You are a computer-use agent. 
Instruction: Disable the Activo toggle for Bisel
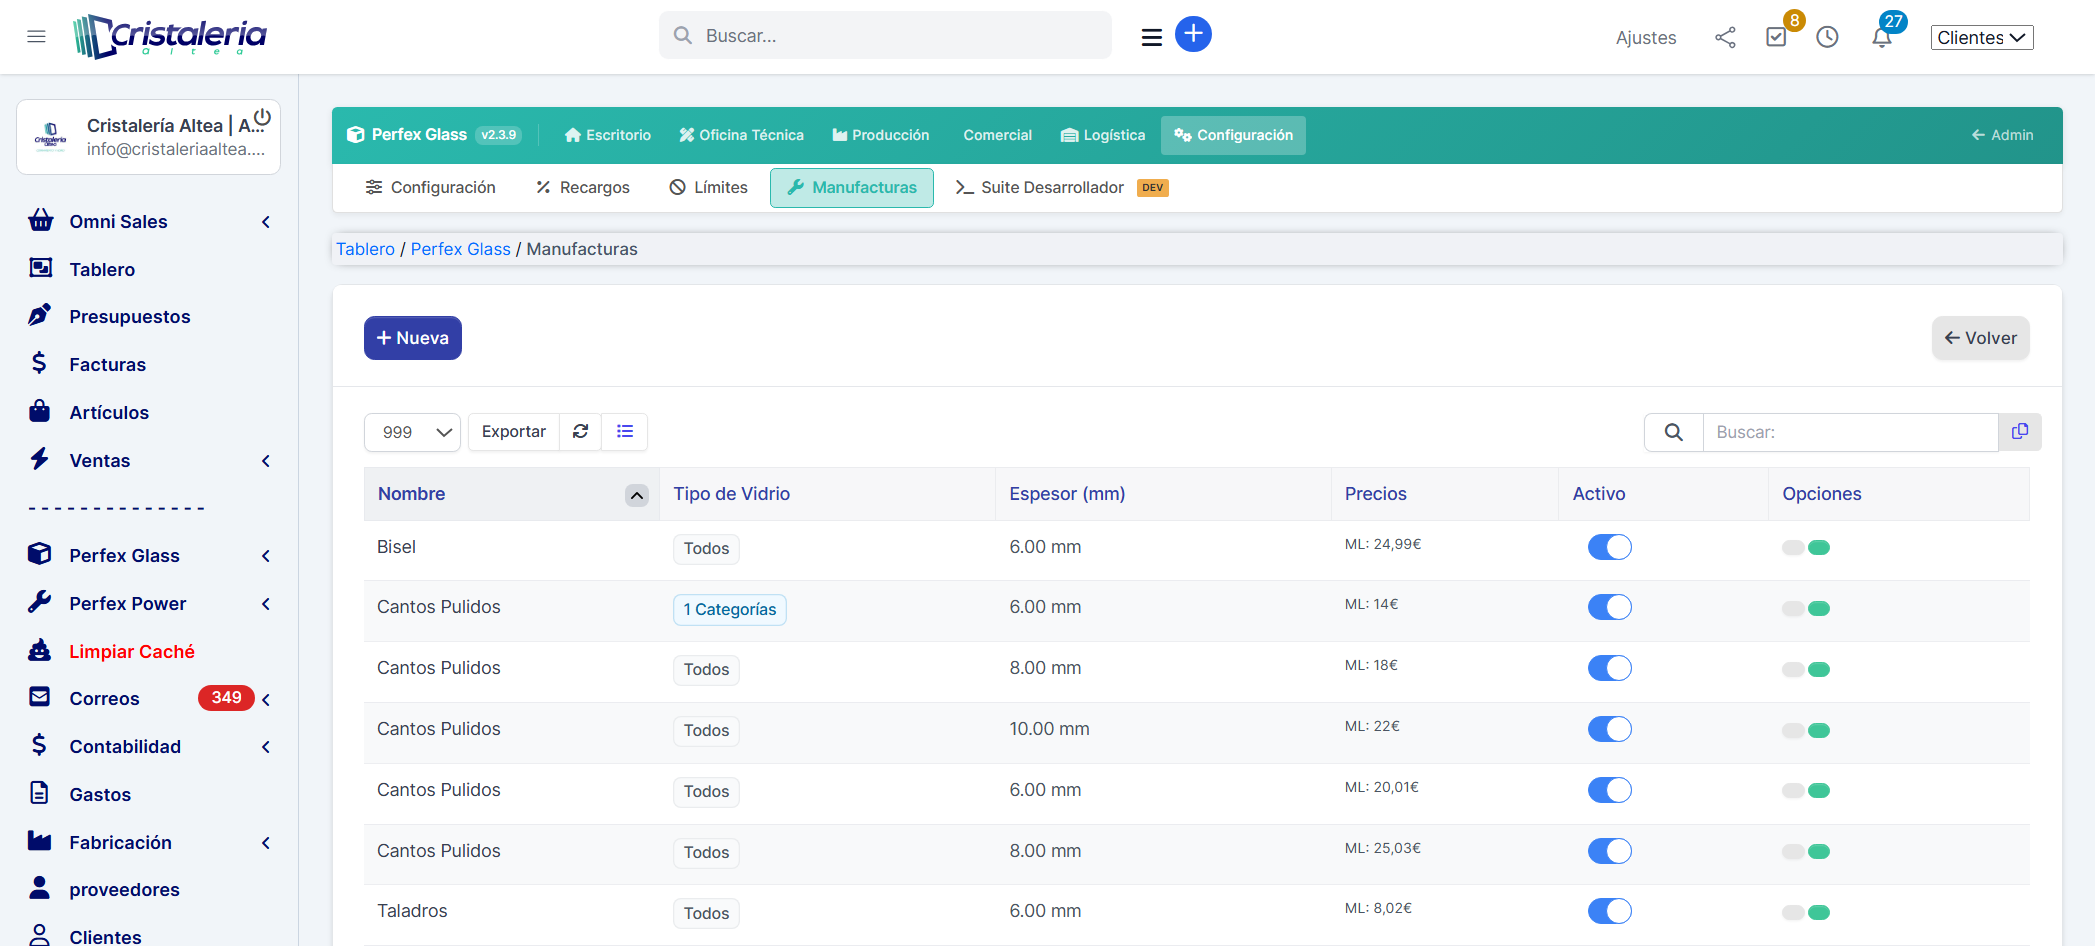pos(1609,548)
